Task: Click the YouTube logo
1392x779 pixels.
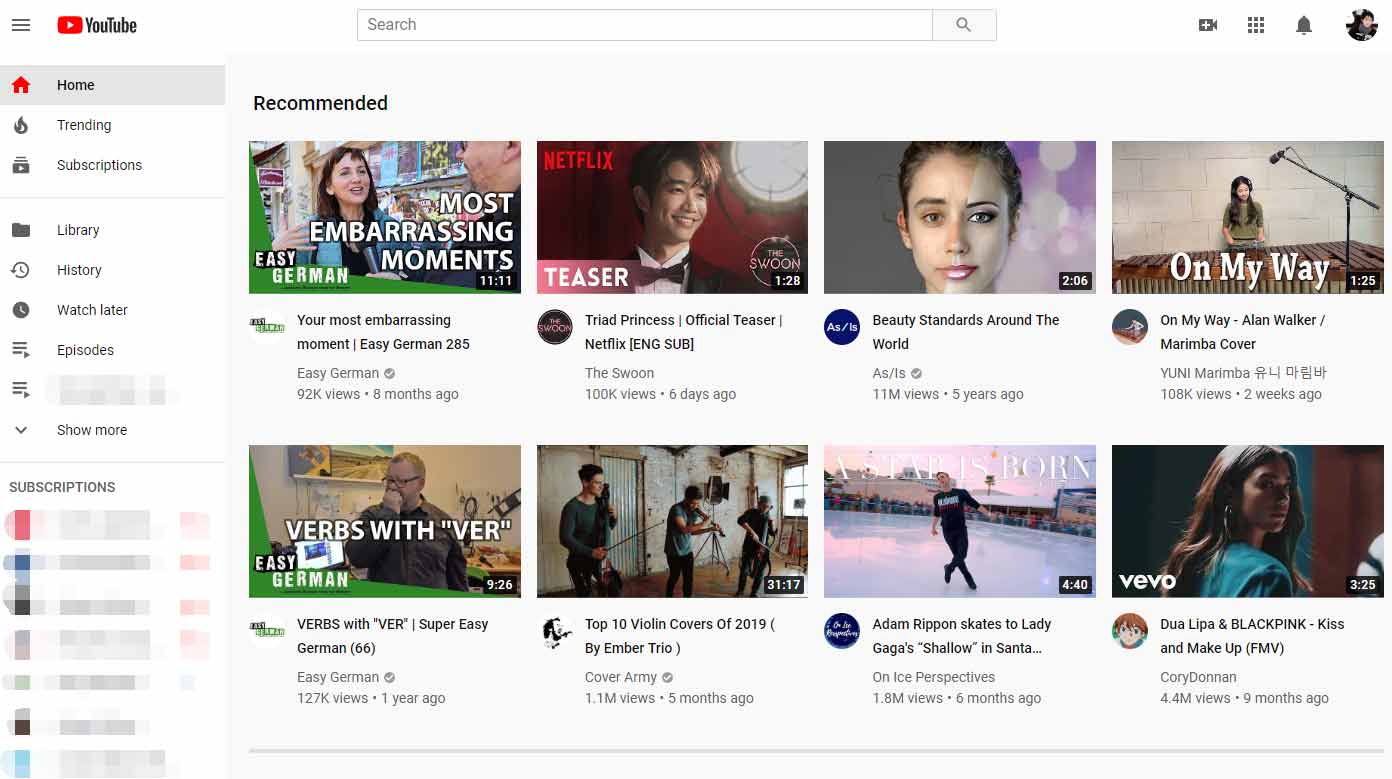Action: (x=97, y=25)
